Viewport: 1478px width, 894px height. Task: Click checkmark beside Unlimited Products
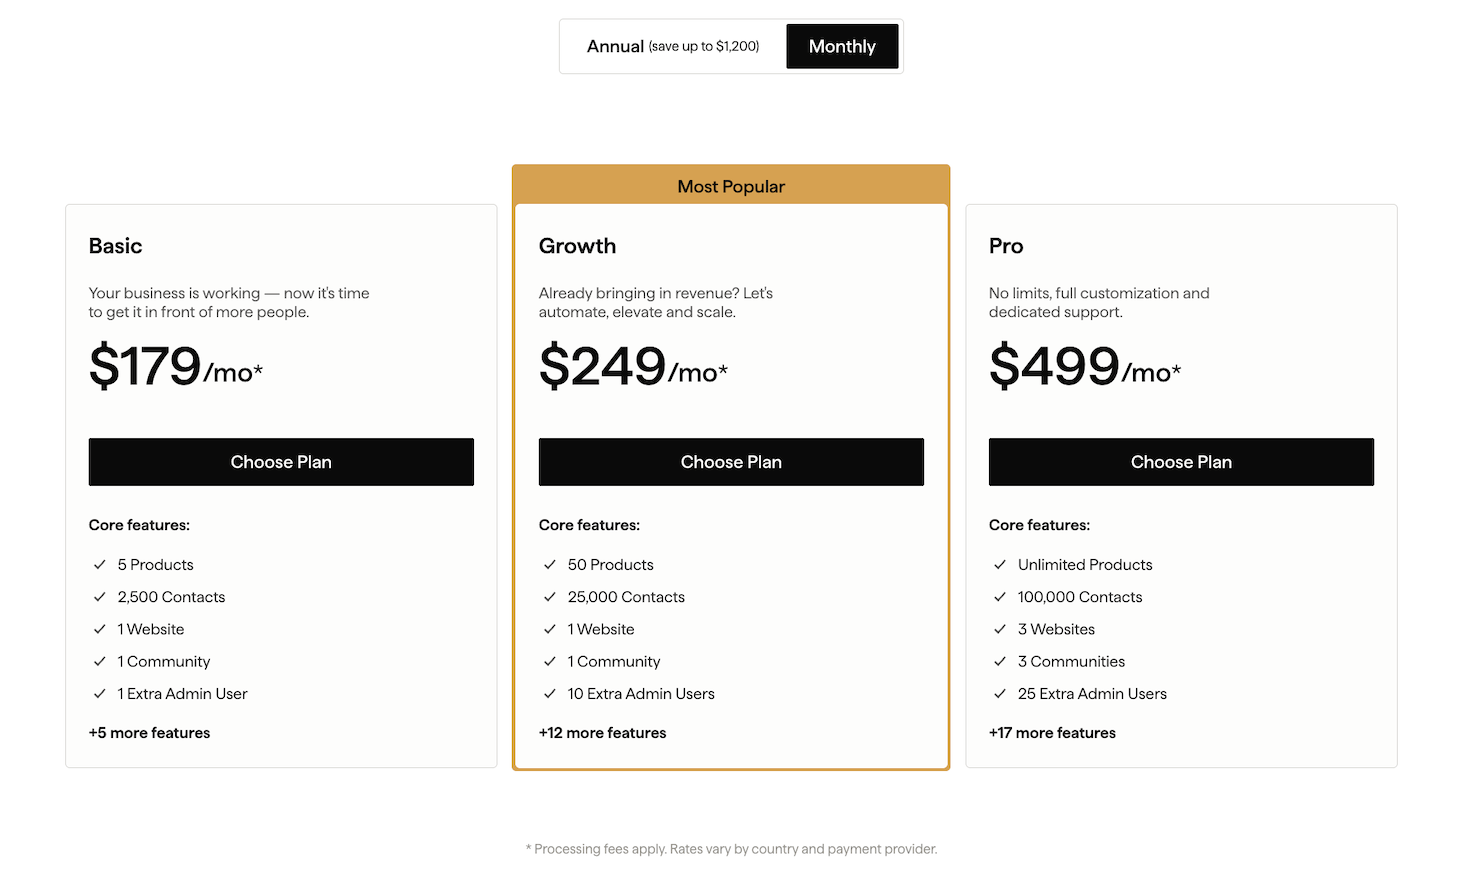tap(1000, 565)
